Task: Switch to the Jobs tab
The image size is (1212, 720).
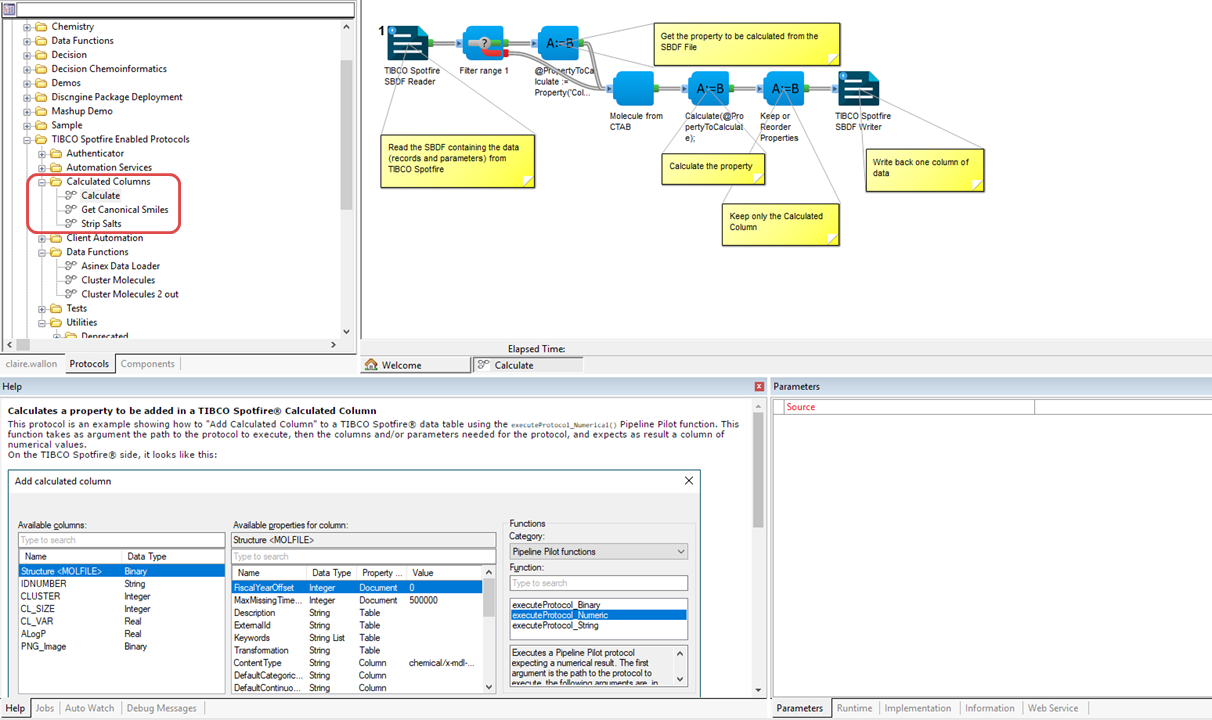Action: [x=45, y=708]
